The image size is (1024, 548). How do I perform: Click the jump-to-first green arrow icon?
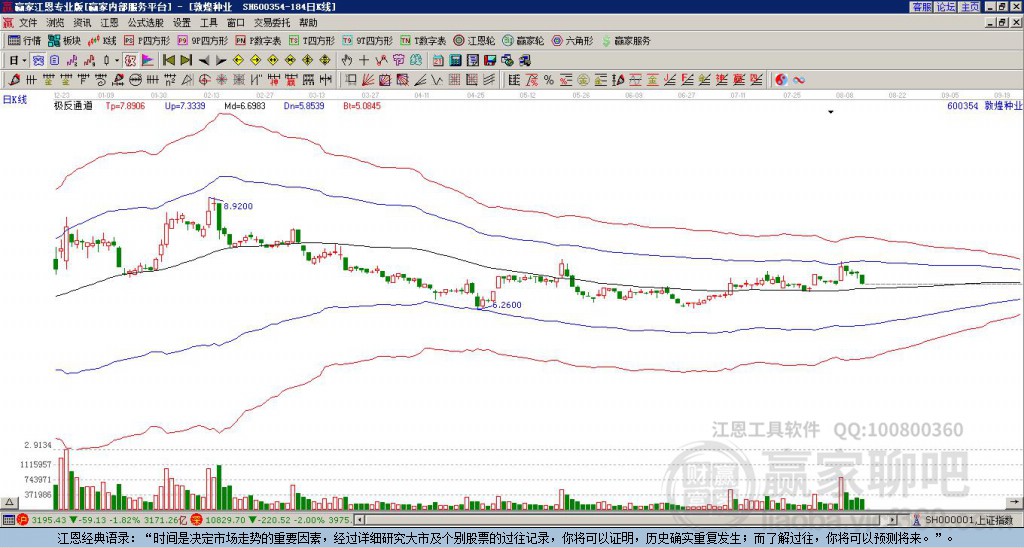169,61
